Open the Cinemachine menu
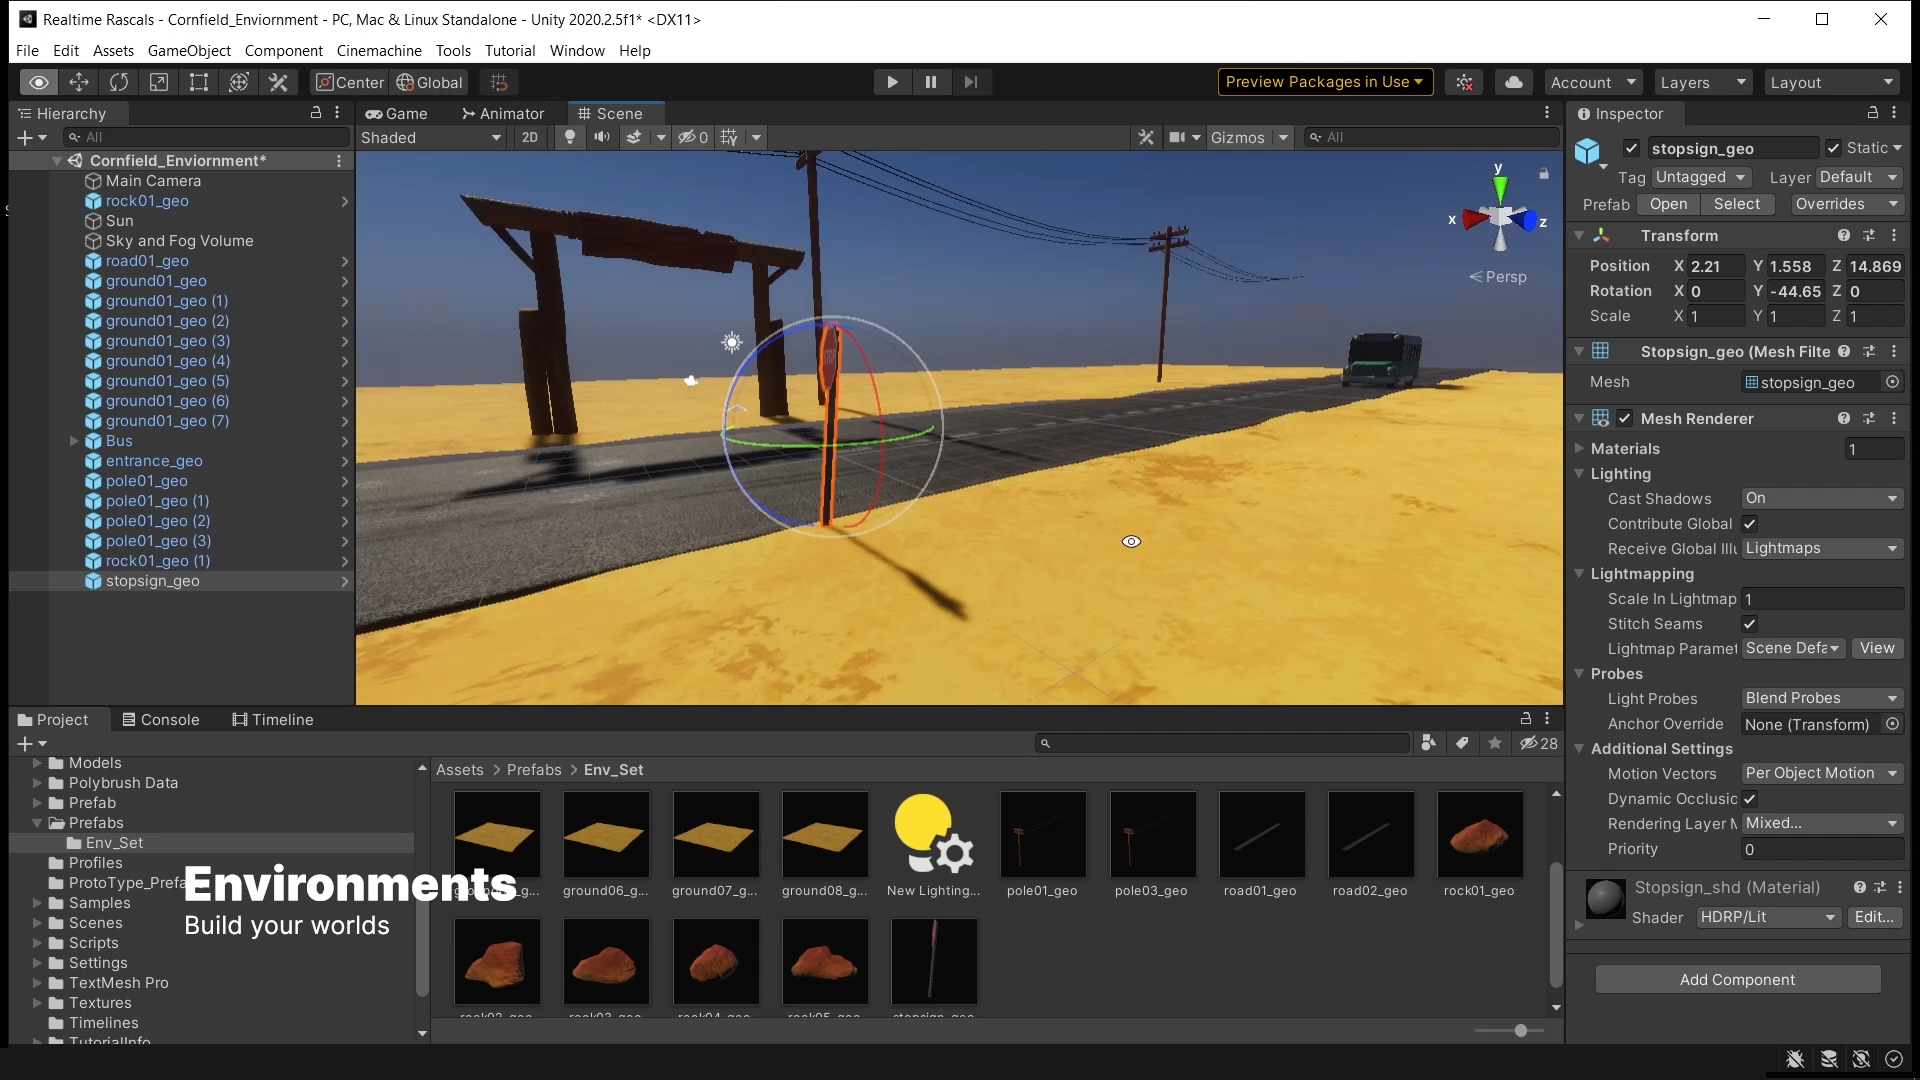Screen dimensions: 1920x1080 click(379, 50)
